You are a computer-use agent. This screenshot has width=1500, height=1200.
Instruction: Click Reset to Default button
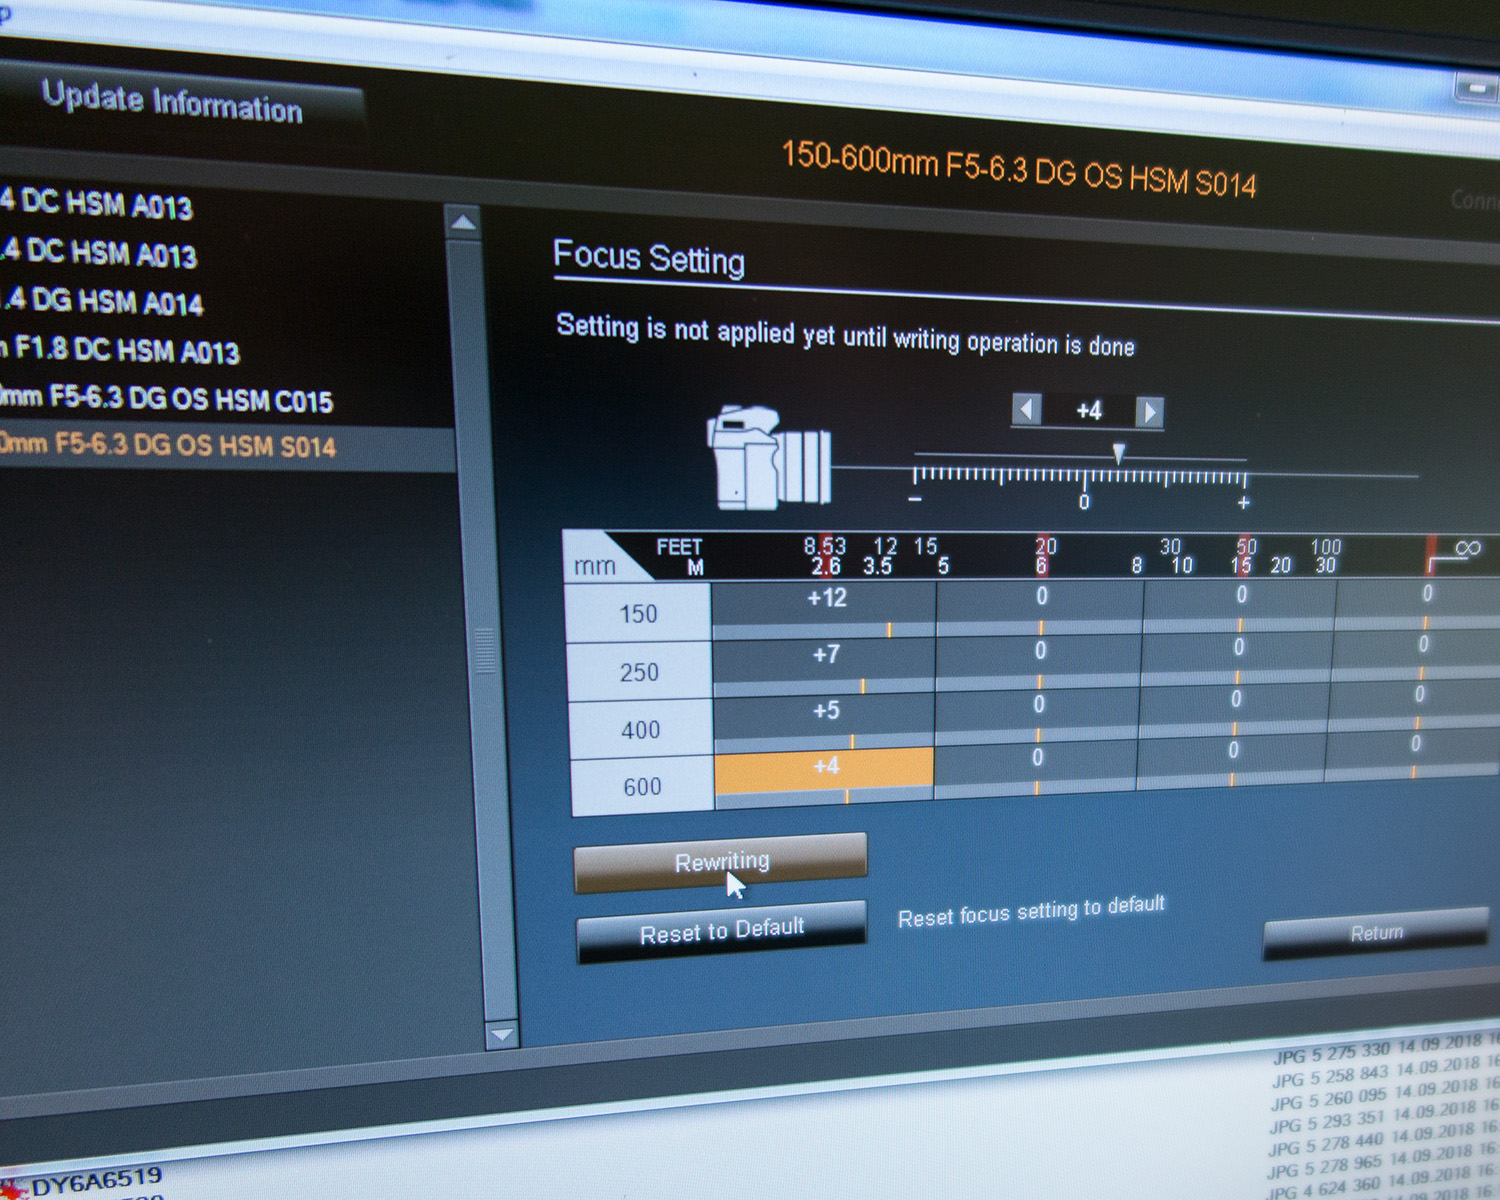point(721,931)
